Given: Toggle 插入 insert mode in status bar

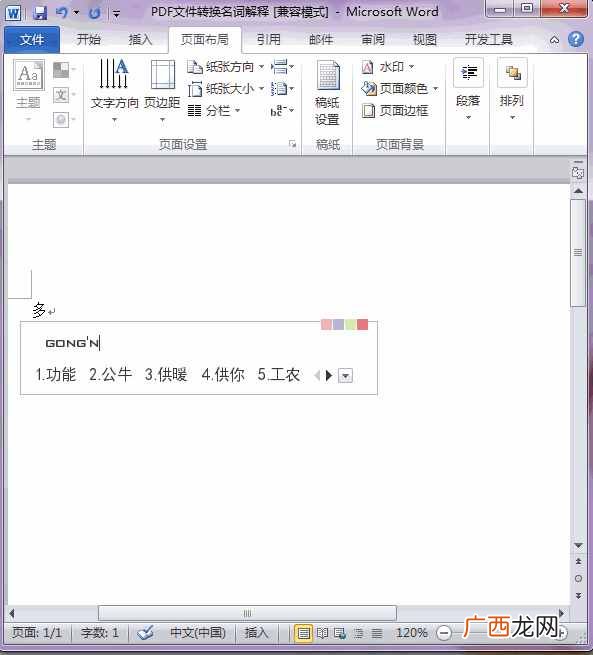Looking at the screenshot, I should tap(256, 633).
